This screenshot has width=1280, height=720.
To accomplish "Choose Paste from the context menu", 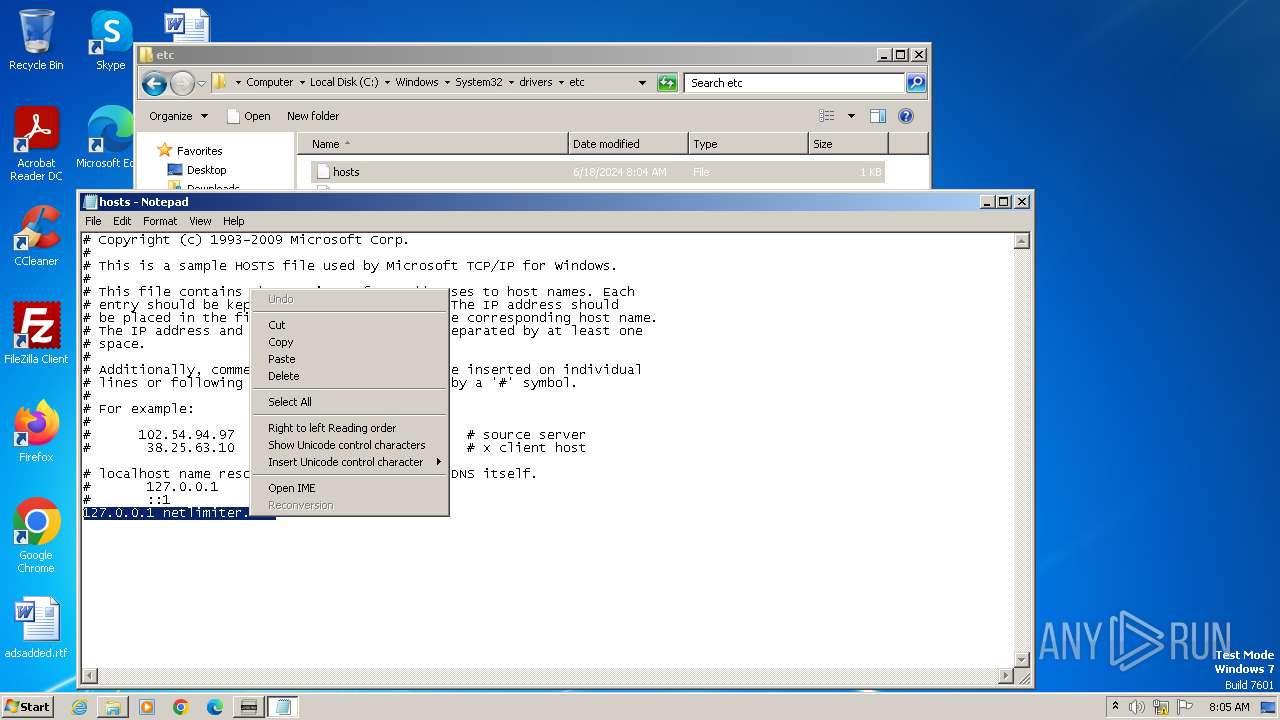I will [x=348, y=359].
